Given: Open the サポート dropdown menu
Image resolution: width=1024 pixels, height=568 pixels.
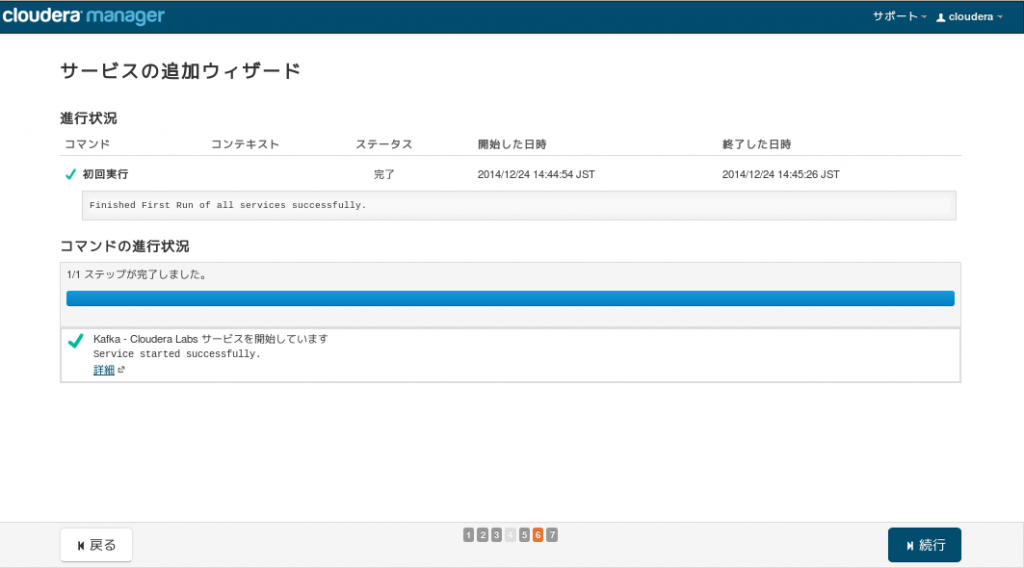Looking at the screenshot, I should point(899,16).
